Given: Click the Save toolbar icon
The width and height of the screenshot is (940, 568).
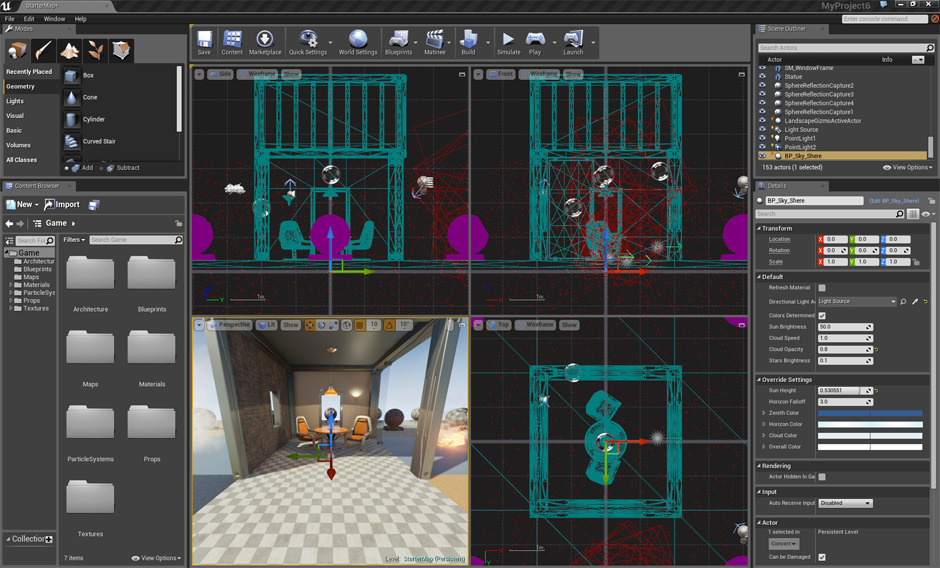Looking at the screenshot, I should pyautogui.click(x=204, y=42).
